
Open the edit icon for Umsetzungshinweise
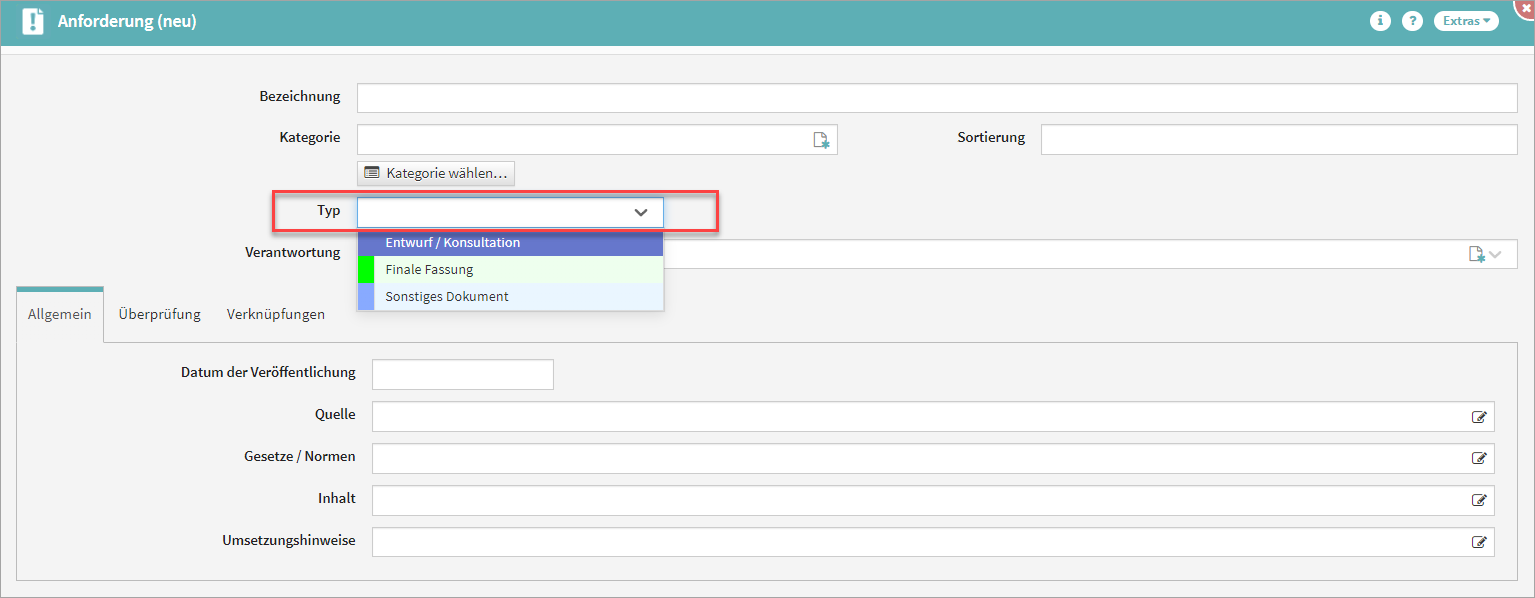(1479, 542)
